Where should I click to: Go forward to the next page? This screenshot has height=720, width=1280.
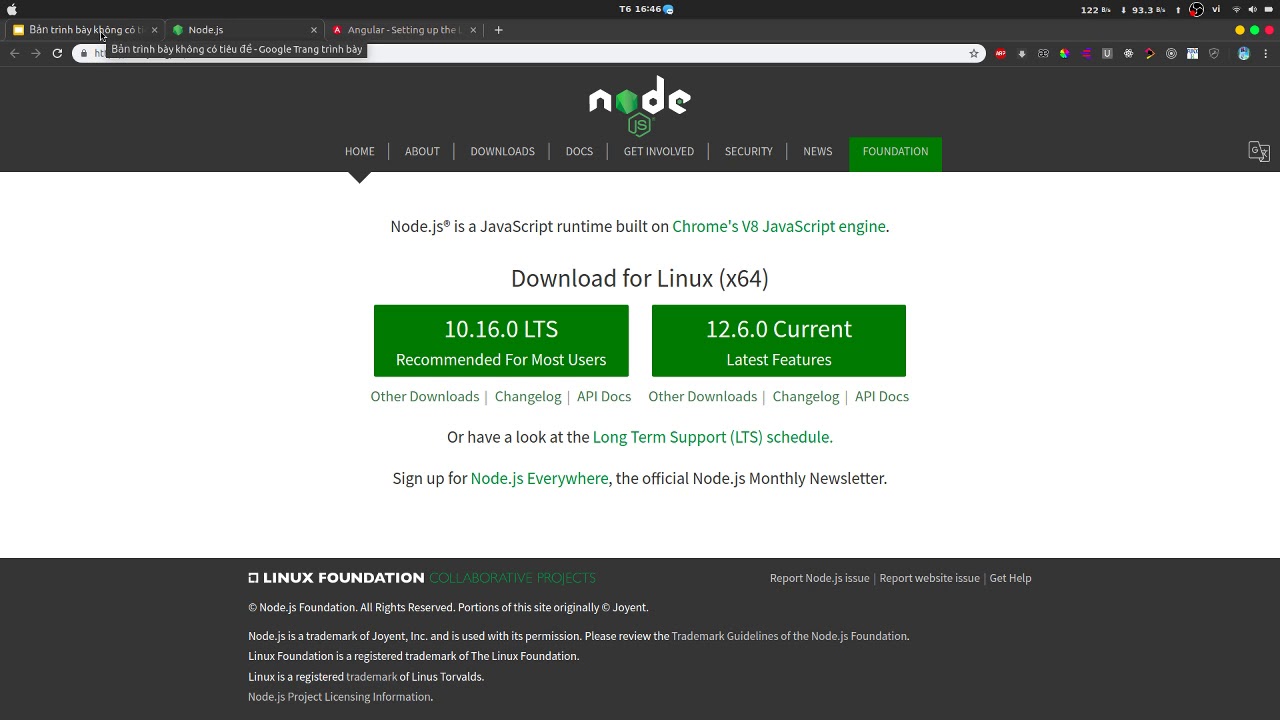tap(35, 53)
